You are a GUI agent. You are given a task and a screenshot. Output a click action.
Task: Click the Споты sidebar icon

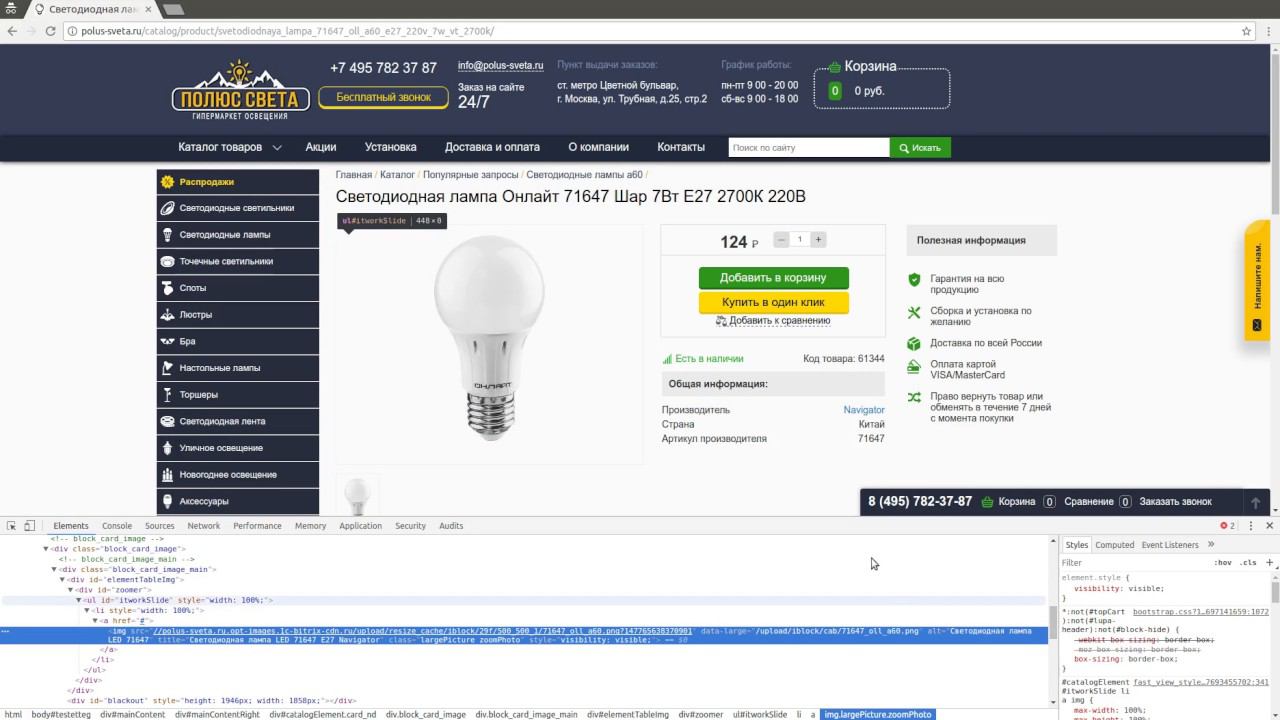(x=167, y=288)
